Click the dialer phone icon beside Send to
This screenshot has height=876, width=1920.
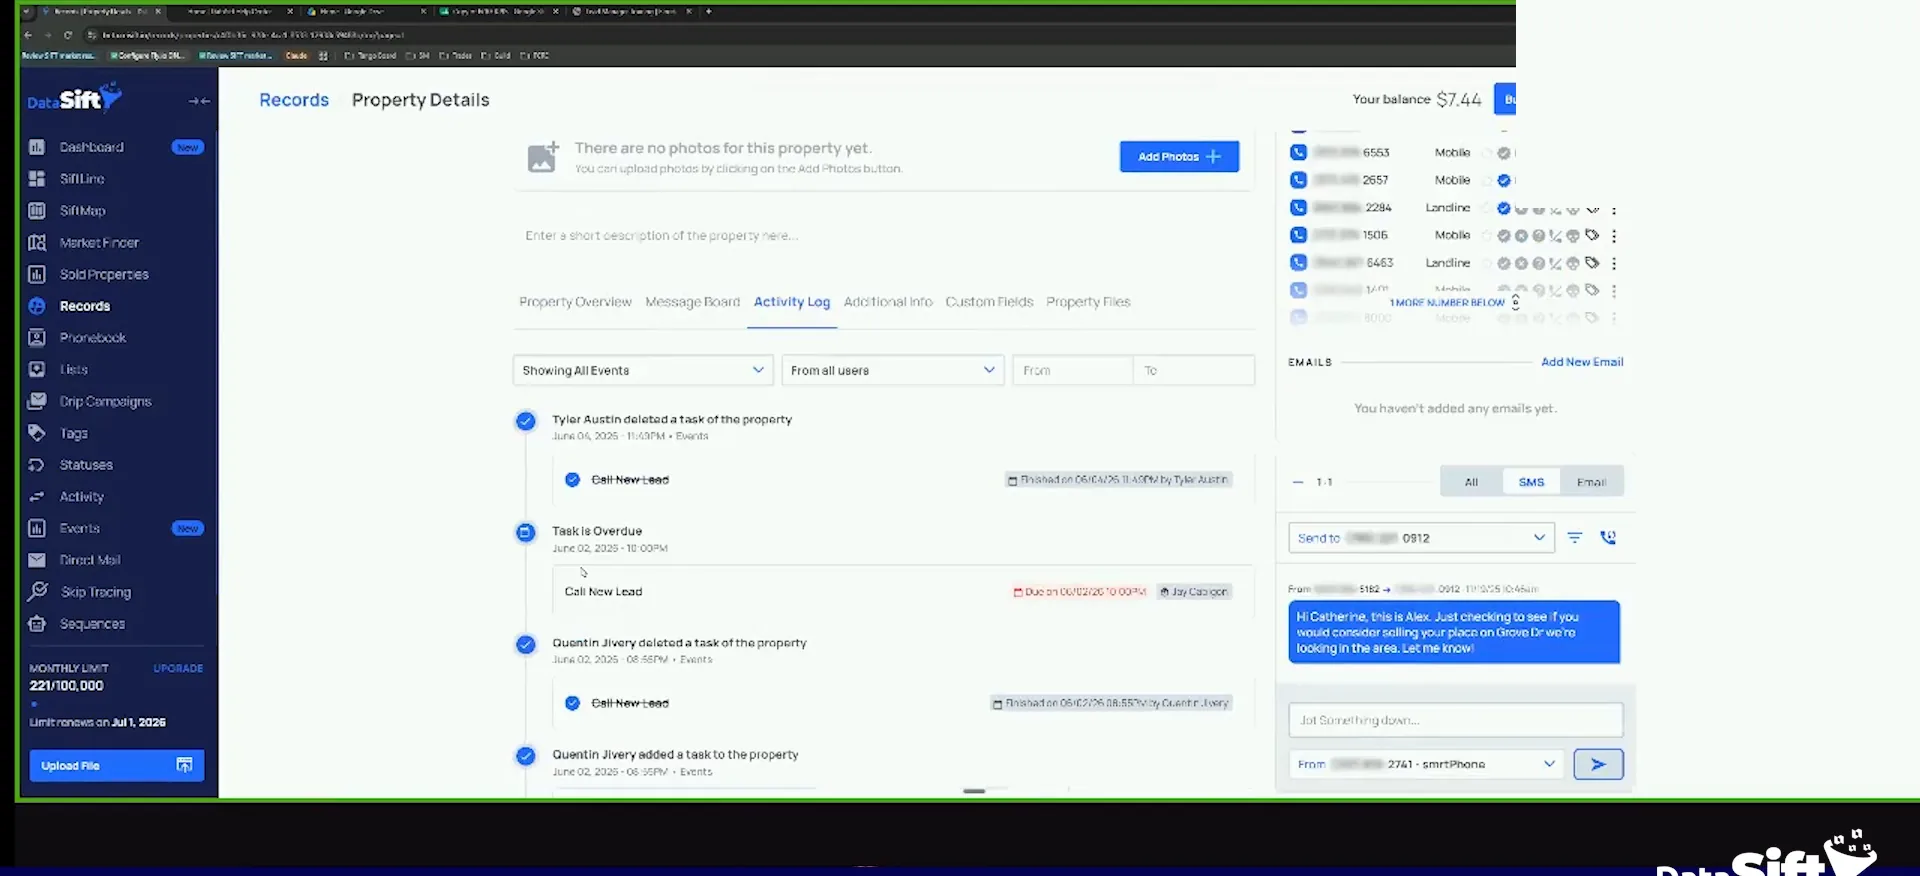click(x=1608, y=538)
